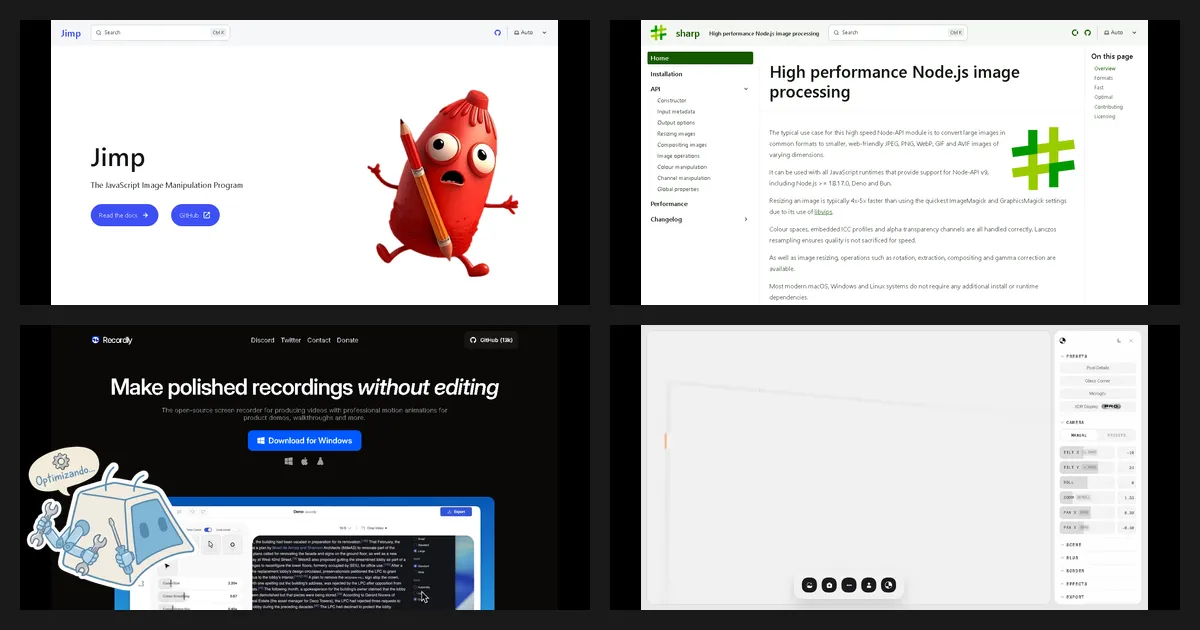Image resolution: width=1200 pixels, height=630 pixels.
Task: Open Discord link in Recordly nav
Action: tap(262, 340)
